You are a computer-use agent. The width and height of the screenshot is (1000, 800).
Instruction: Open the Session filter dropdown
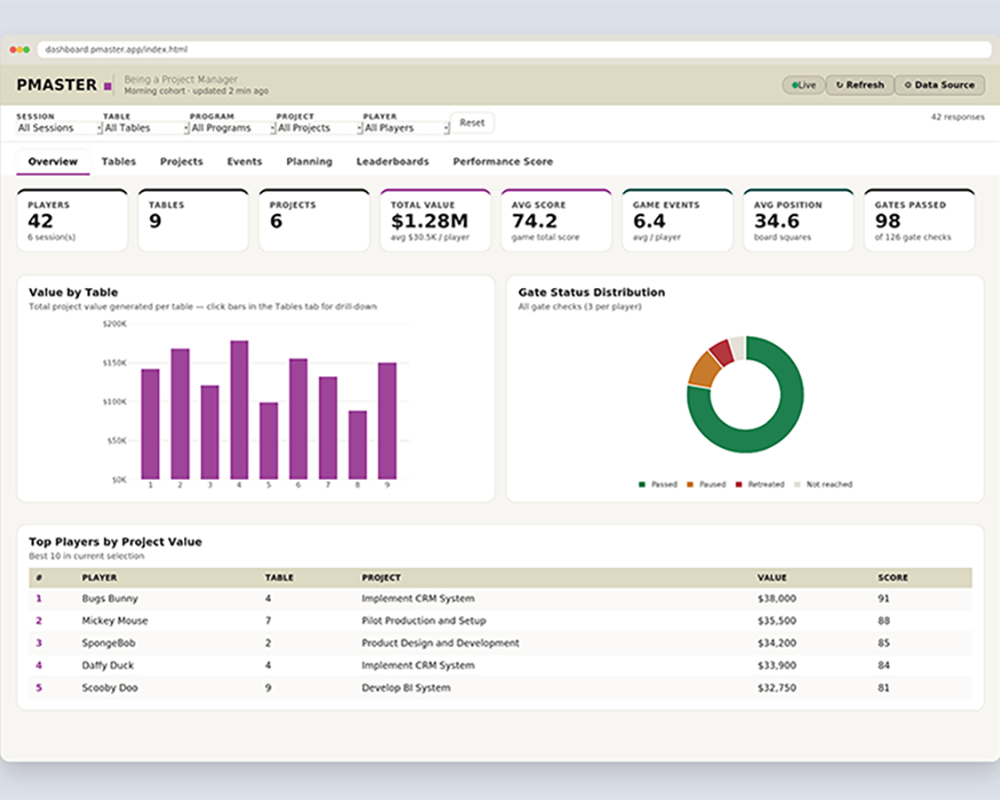(x=59, y=128)
